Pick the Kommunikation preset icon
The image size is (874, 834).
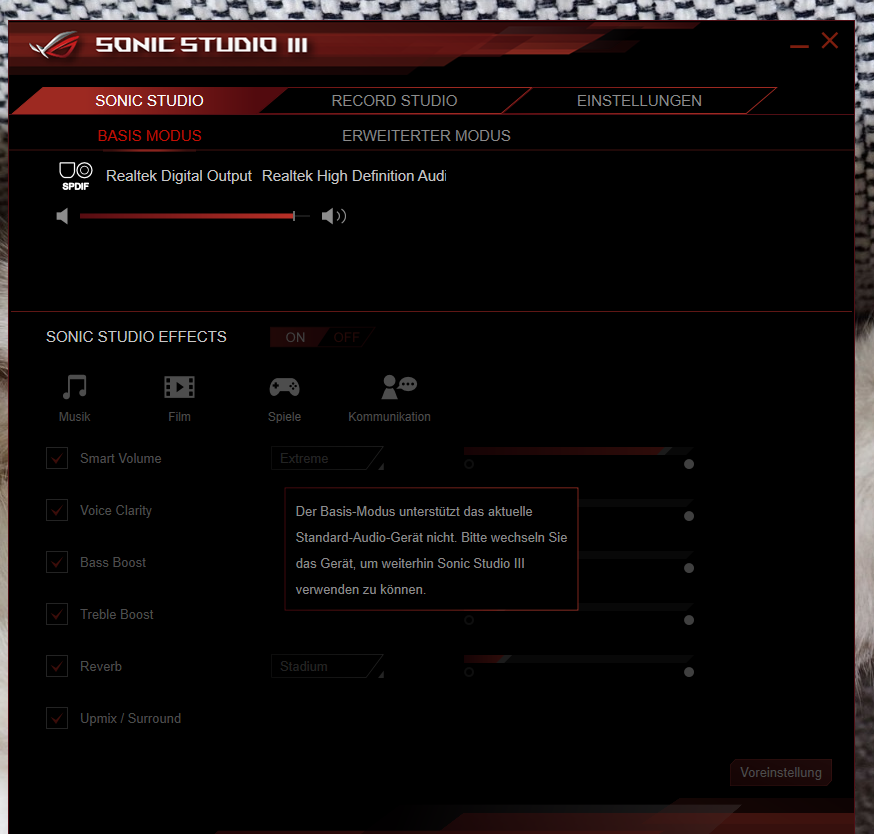399,387
